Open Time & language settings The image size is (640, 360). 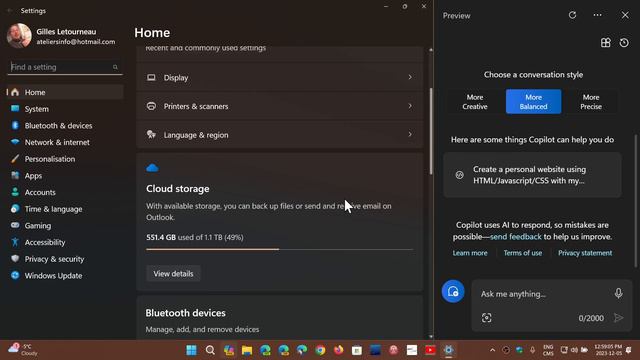[x=65, y=209]
